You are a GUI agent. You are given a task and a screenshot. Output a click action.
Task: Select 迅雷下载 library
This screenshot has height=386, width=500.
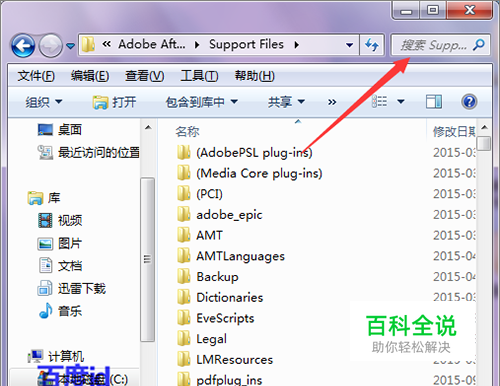click(x=82, y=288)
